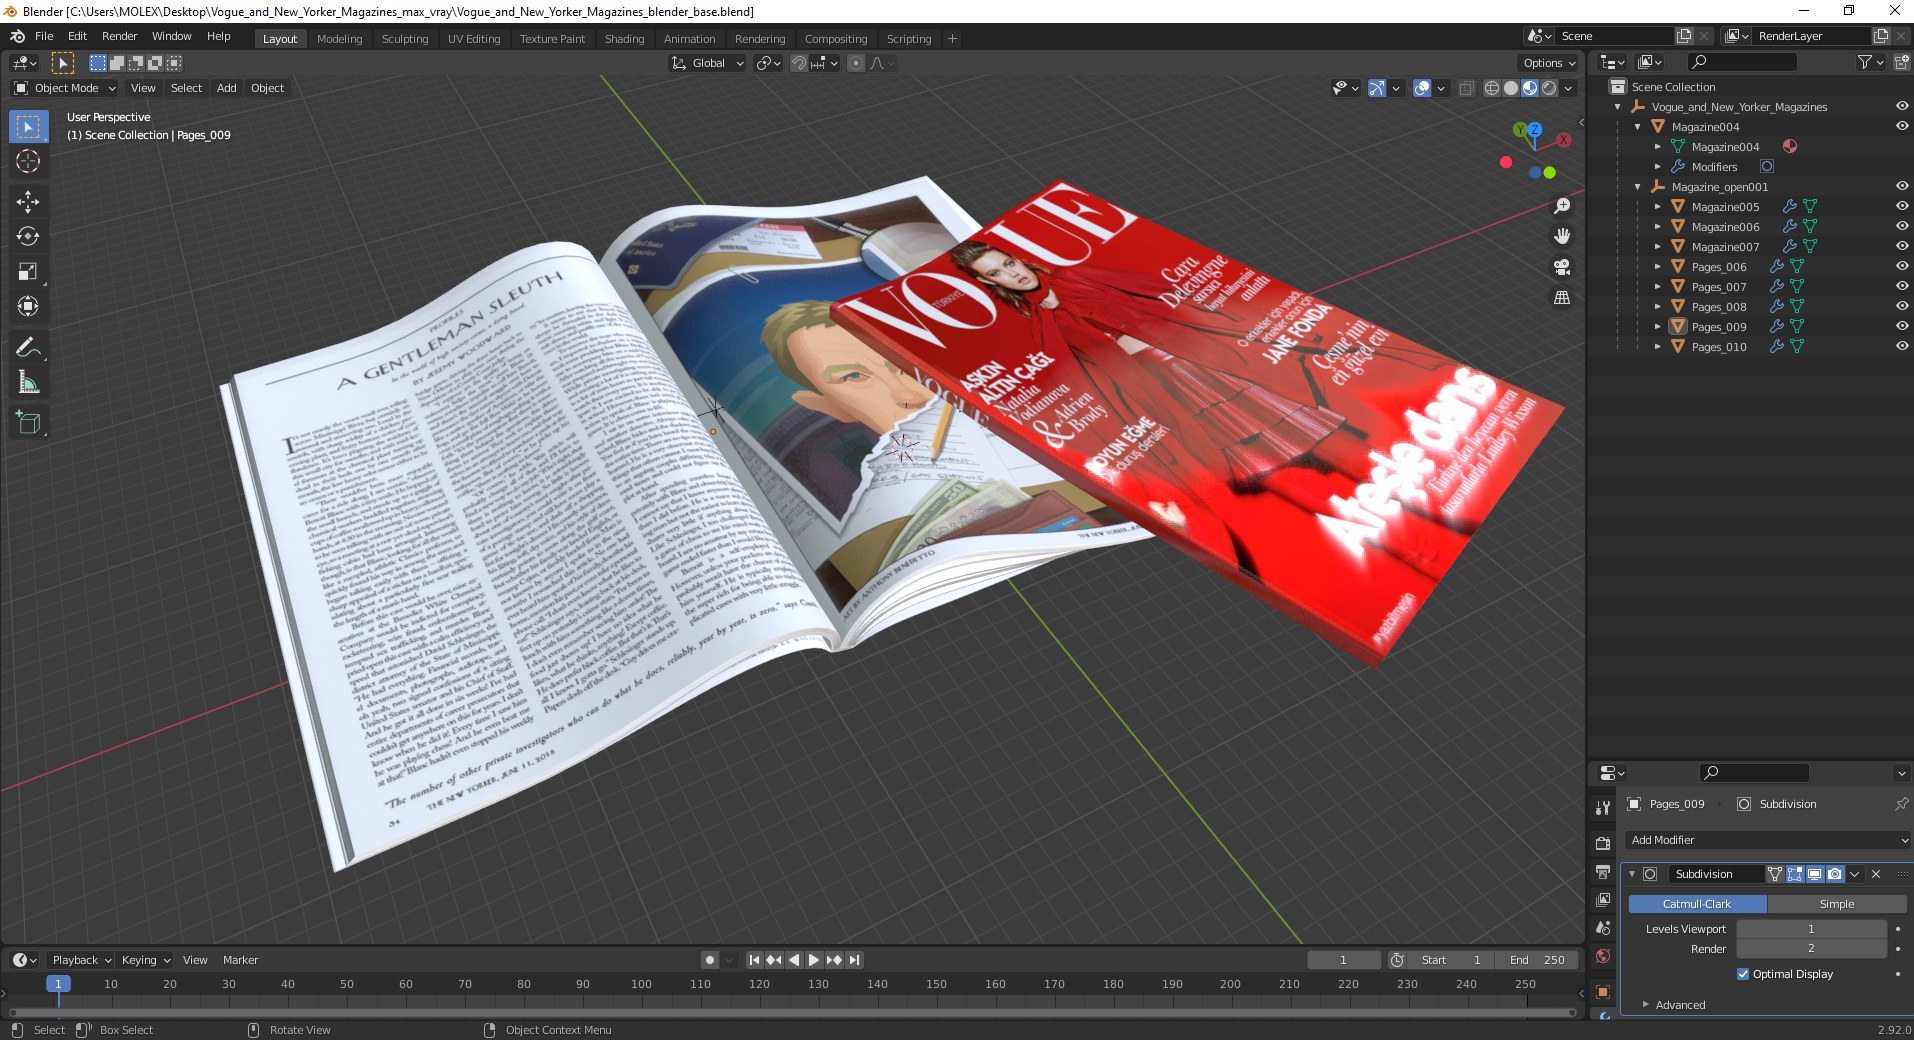1914x1040 pixels.
Task: Adjust the Levels Viewport value field
Action: pos(1811,929)
